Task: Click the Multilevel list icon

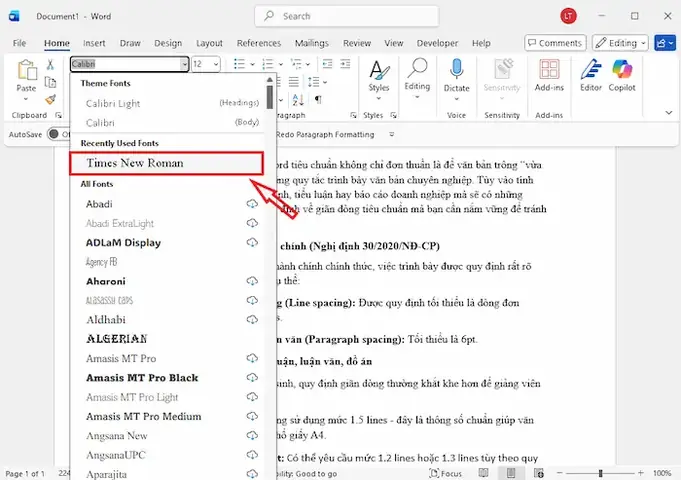Action: click(x=296, y=64)
